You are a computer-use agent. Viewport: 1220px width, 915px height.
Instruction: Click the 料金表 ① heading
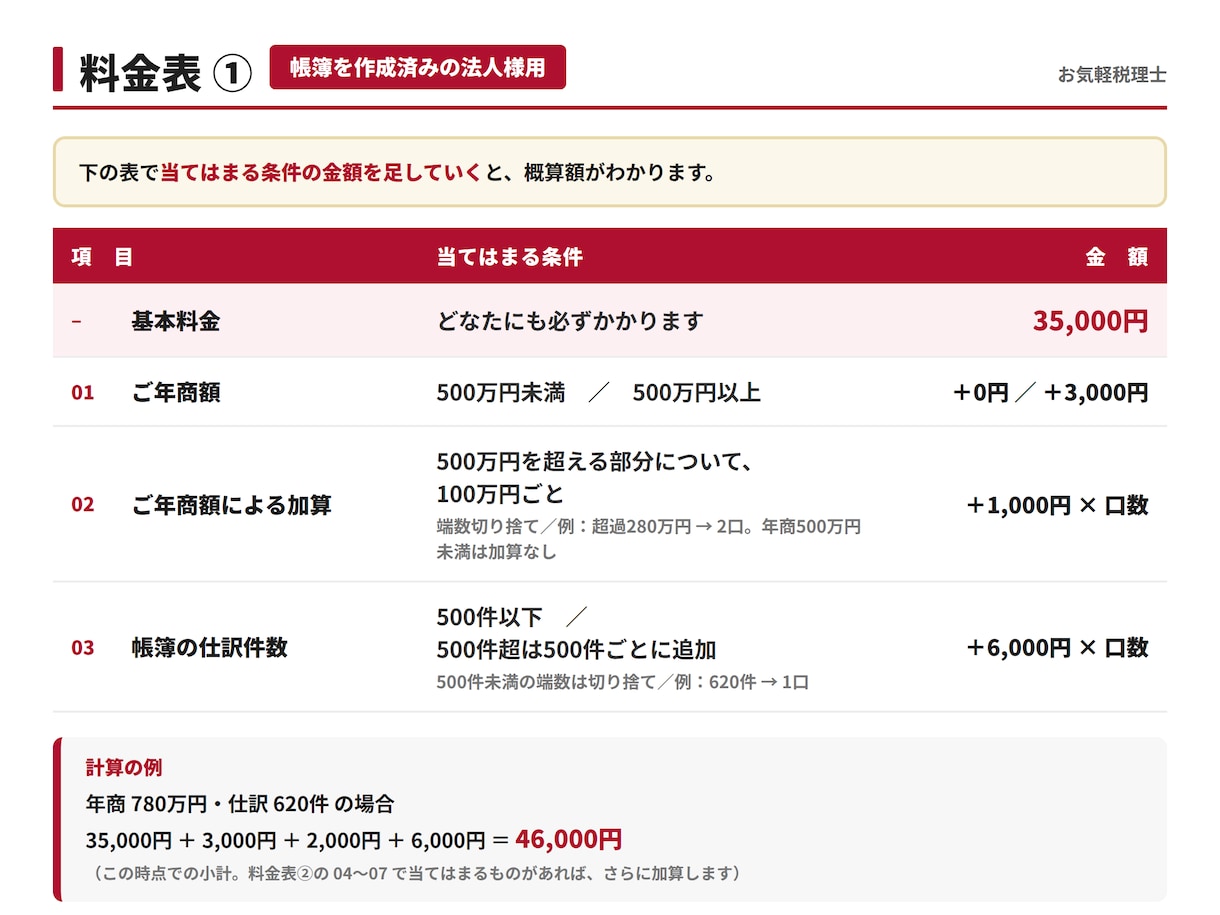pyautogui.click(x=165, y=74)
